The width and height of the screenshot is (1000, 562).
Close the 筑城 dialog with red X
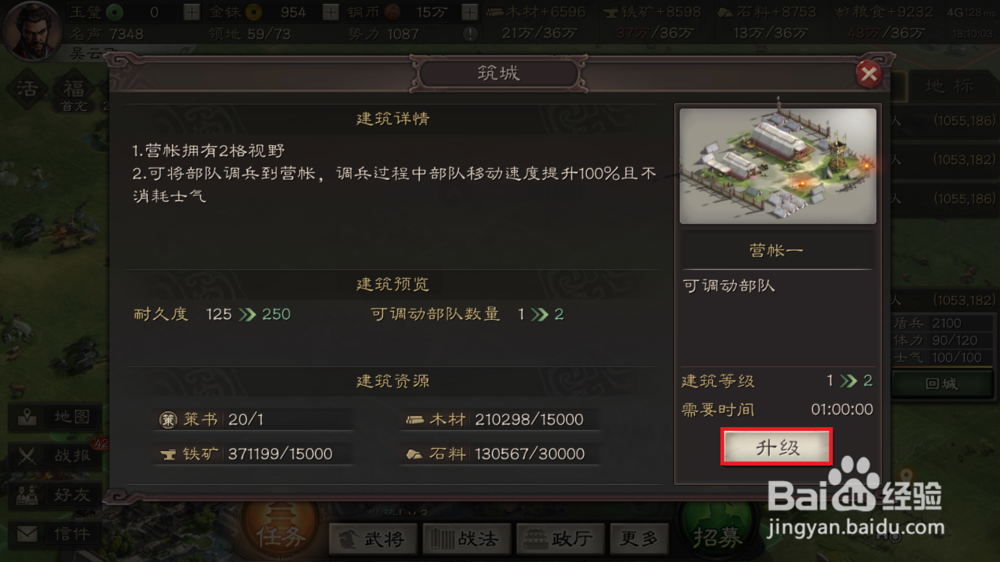[868, 74]
